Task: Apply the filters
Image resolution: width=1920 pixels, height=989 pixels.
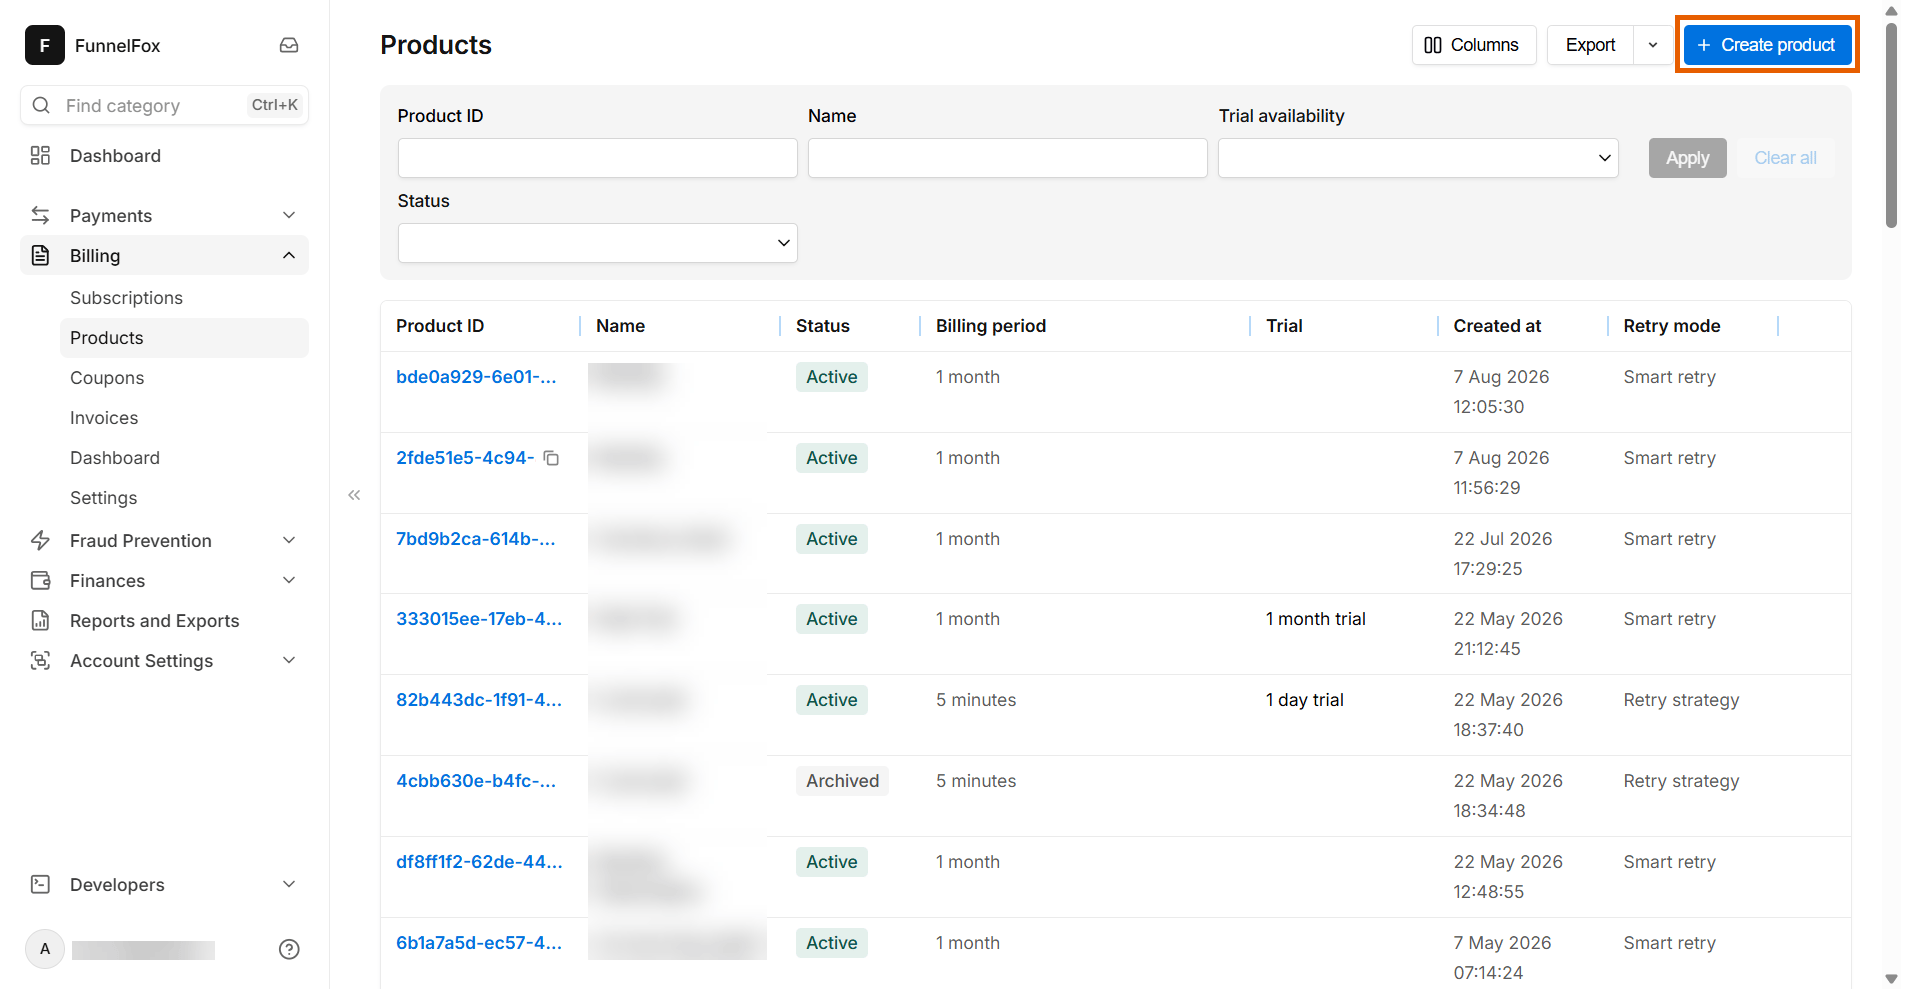Action: 1687,158
